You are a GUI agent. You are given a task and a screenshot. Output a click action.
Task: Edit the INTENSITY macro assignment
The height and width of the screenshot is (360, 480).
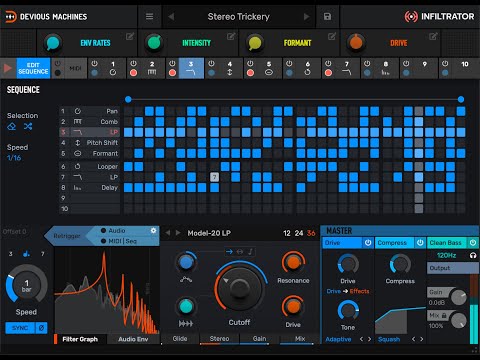(231, 36)
